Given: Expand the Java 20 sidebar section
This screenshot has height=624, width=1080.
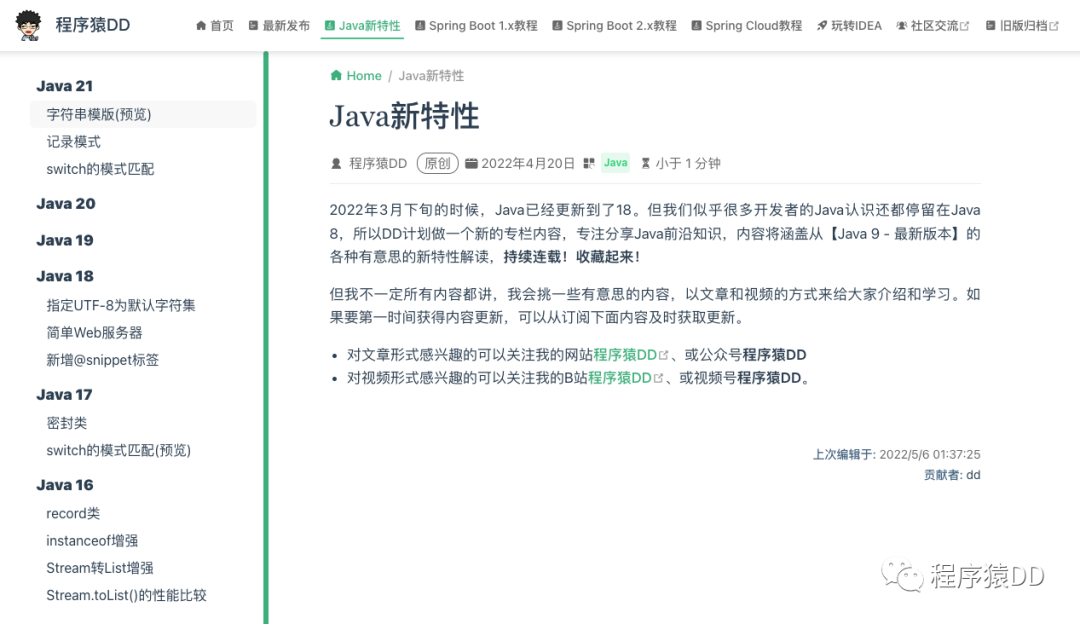Looking at the screenshot, I should (x=66, y=204).
